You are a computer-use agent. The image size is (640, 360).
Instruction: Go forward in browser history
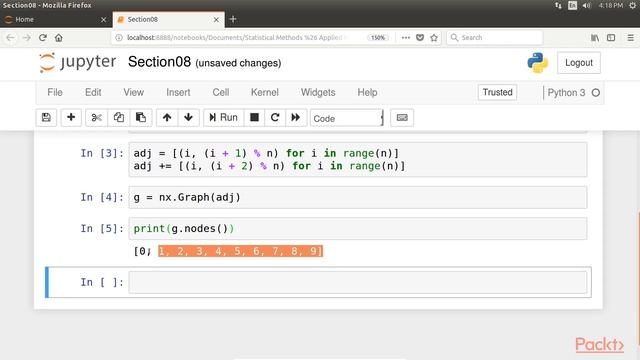[x=27, y=38]
